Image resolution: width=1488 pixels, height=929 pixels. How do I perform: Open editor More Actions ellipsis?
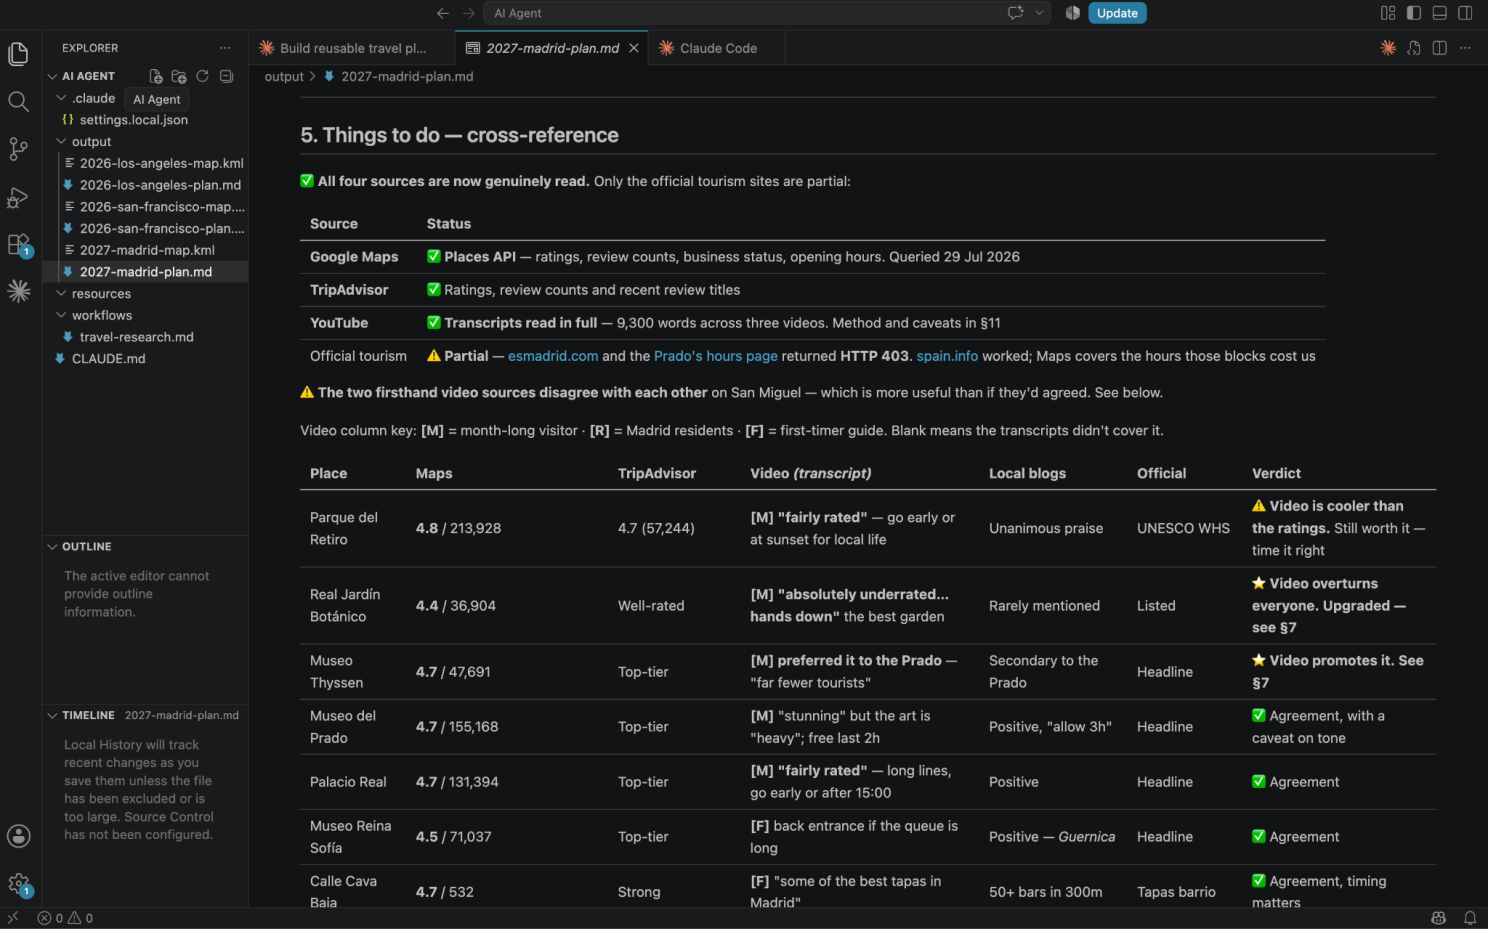pos(1465,48)
